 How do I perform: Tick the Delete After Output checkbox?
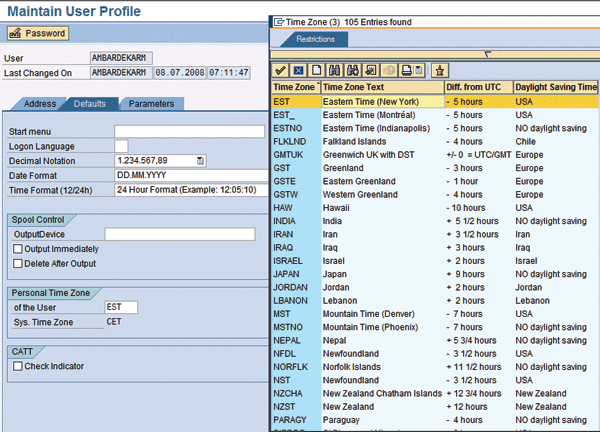pos(18,263)
